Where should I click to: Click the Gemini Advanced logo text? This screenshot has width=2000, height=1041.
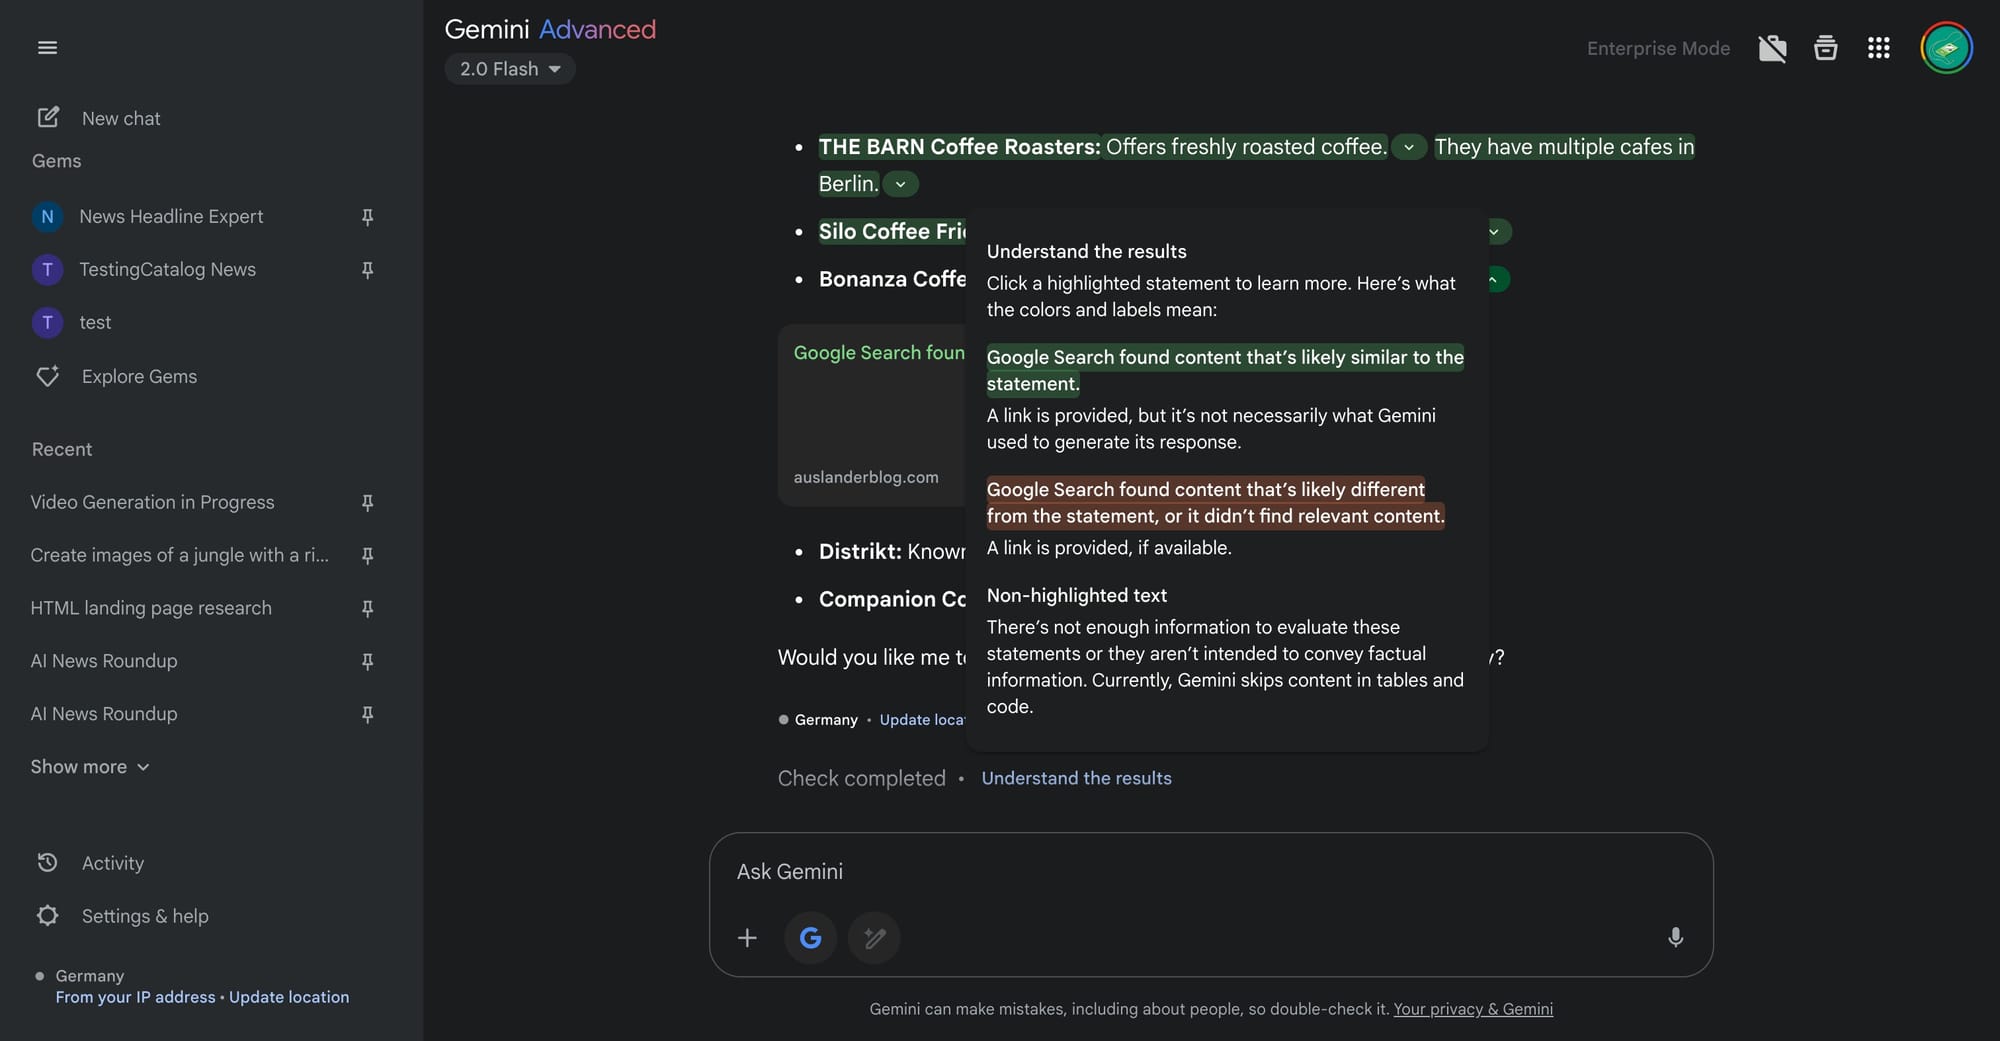click(x=550, y=30)
